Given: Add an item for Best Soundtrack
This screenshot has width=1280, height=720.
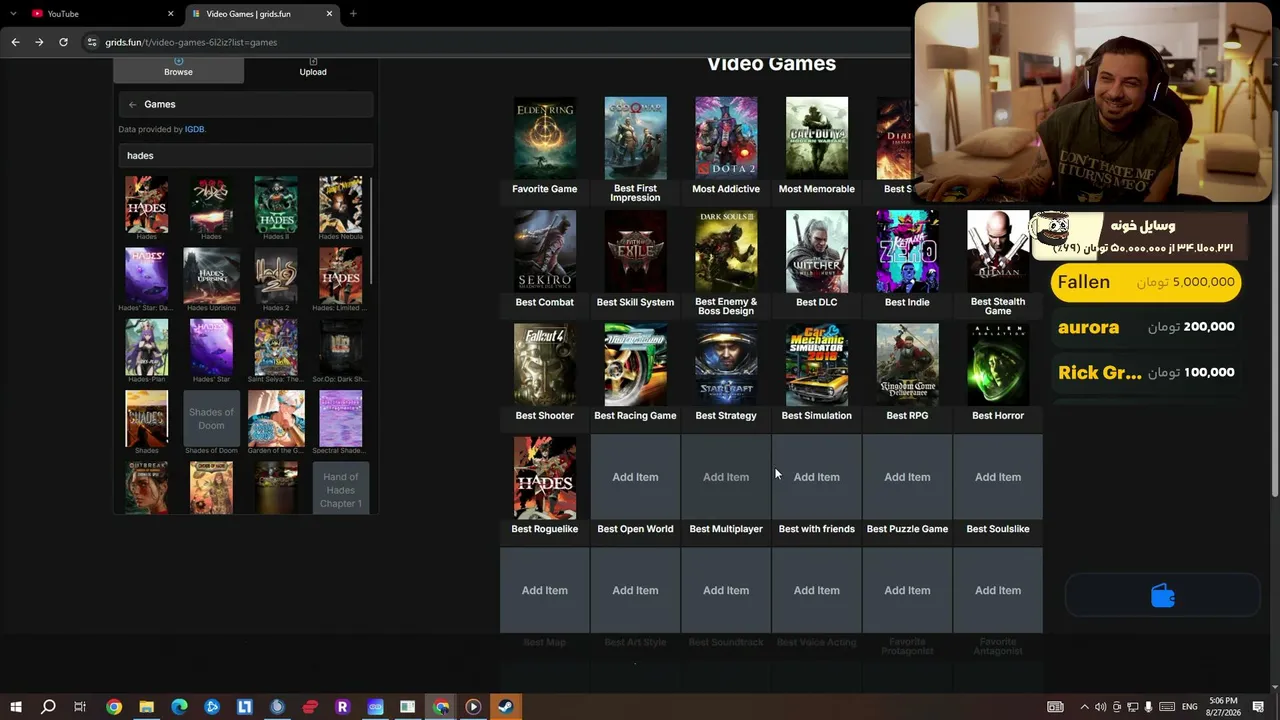Looking at the screenshot, I should click(726, 590).
